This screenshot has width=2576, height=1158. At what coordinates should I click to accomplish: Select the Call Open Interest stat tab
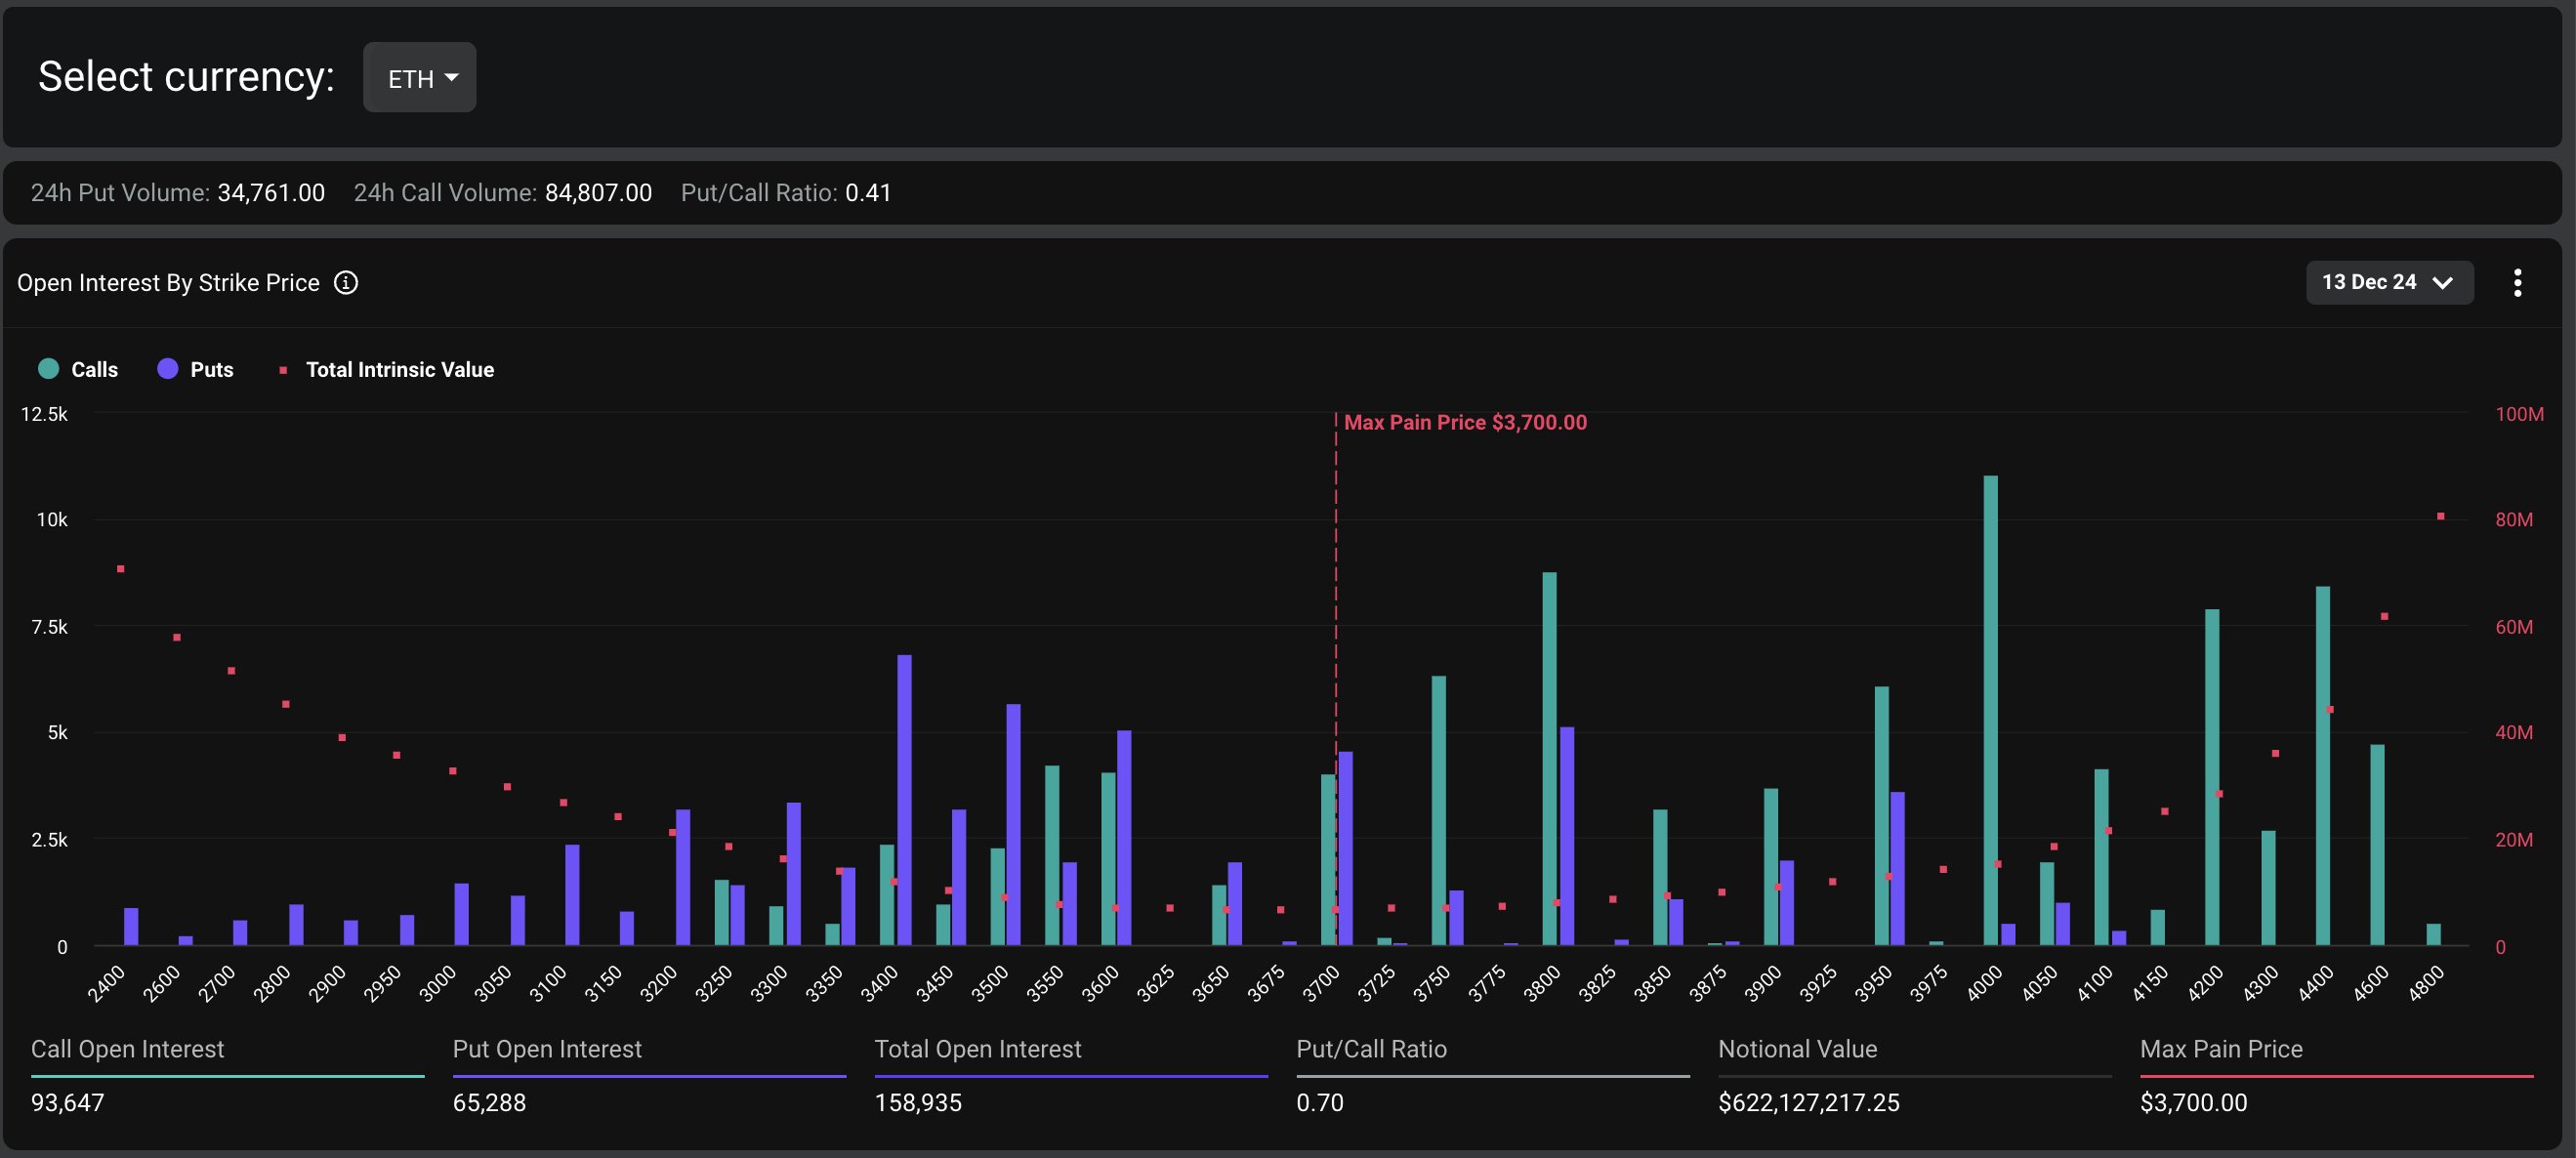(x=127, y=1049)
